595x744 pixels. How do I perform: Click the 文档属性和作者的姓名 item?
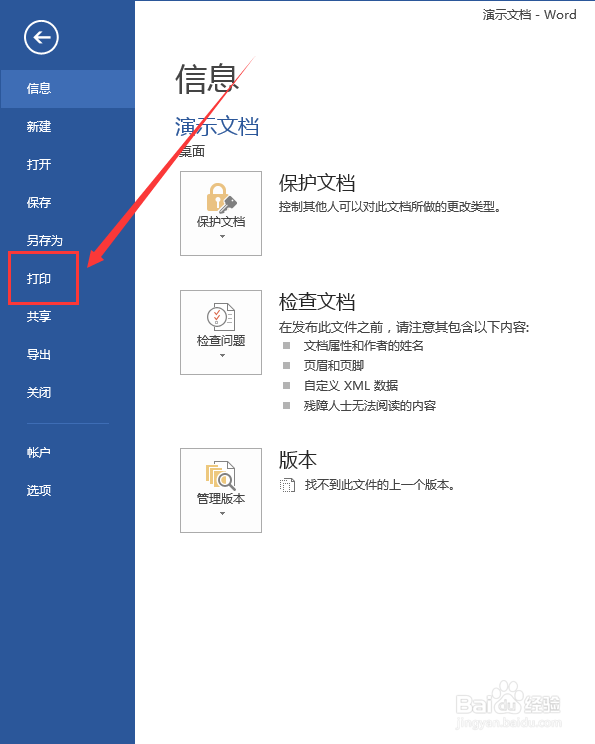click(x=363, y=346)
